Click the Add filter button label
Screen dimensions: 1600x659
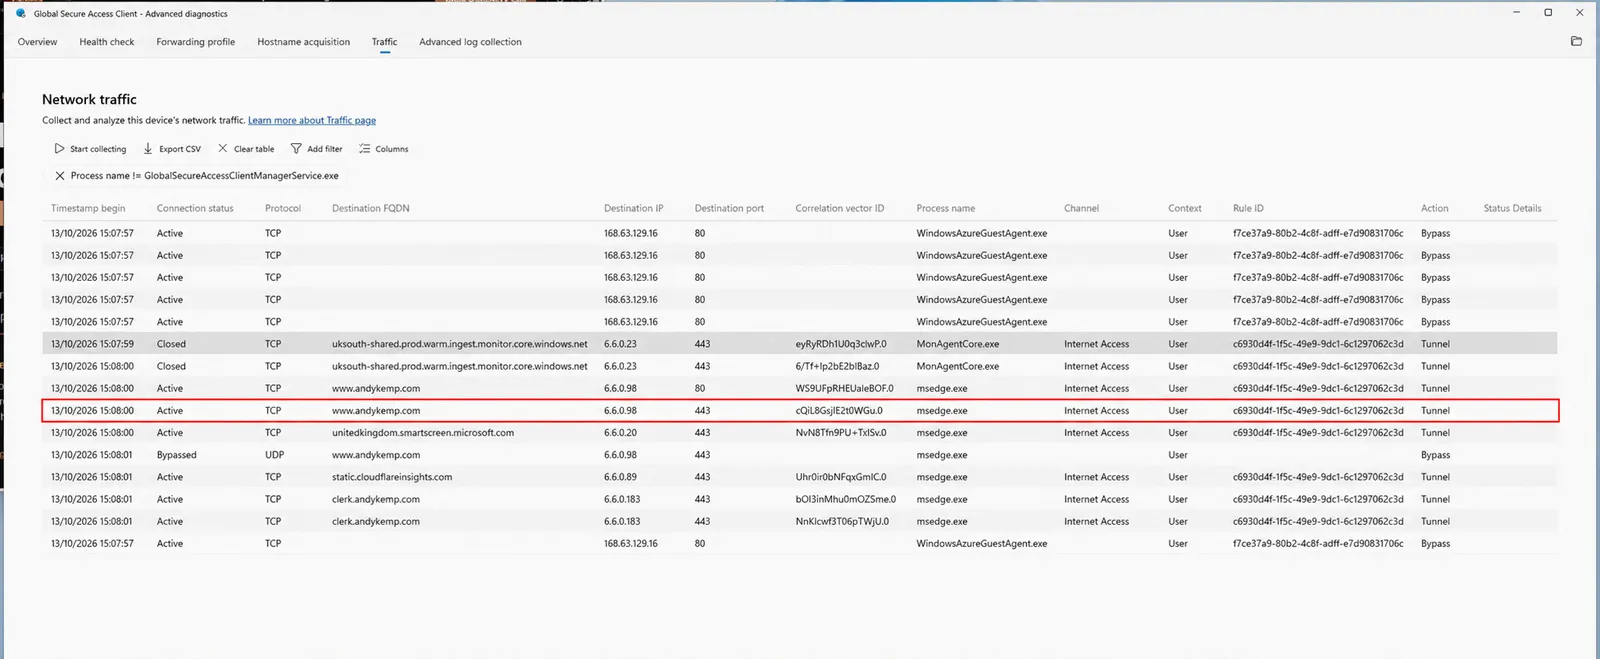[x=325, y=149]
